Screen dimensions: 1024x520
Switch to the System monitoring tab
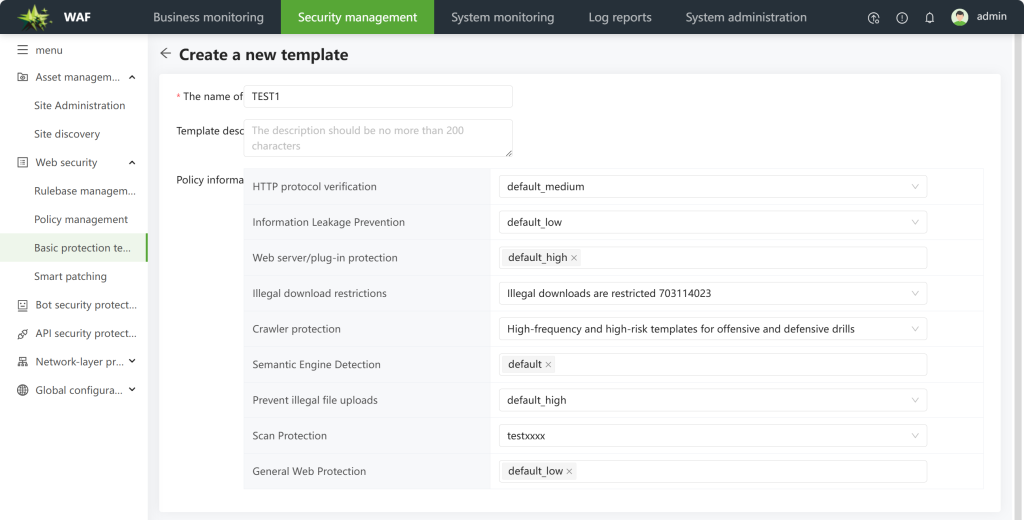(x=502, y=17)
